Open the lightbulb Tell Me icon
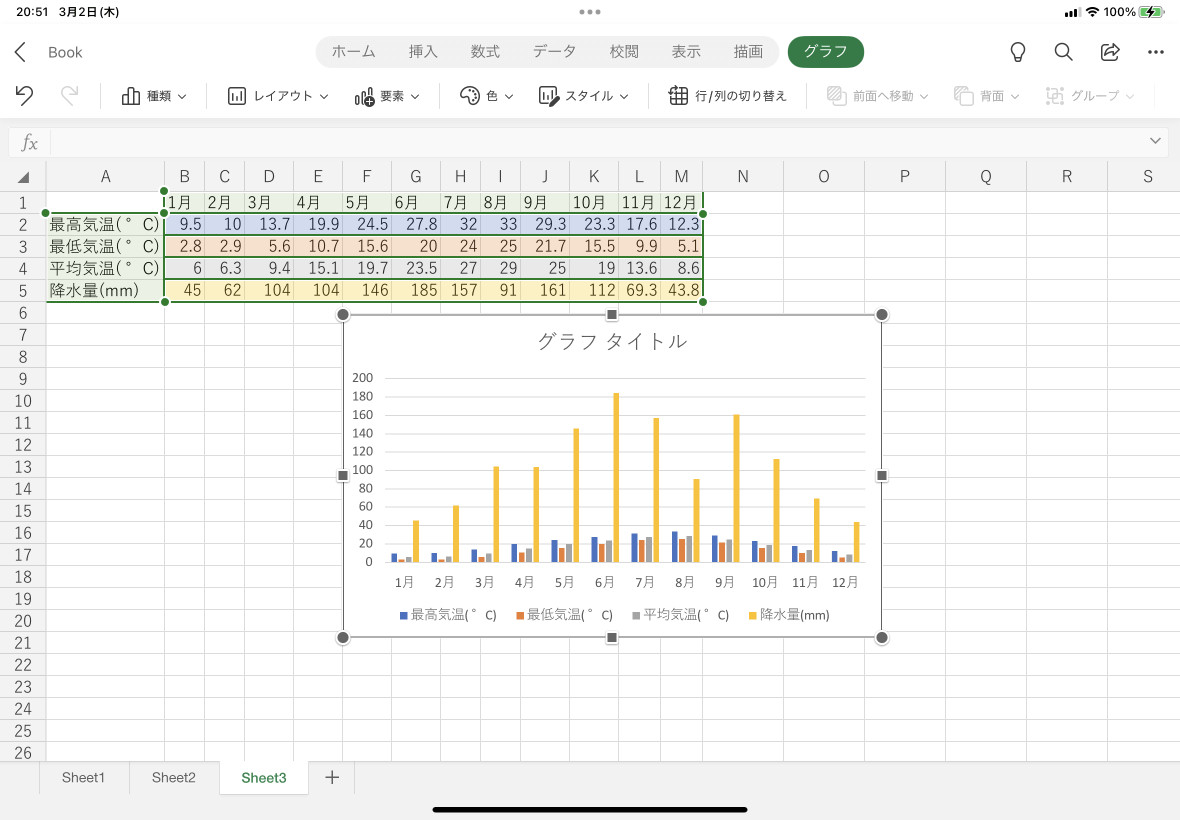The image size is (1180, 820). [x=1018, y=52]
